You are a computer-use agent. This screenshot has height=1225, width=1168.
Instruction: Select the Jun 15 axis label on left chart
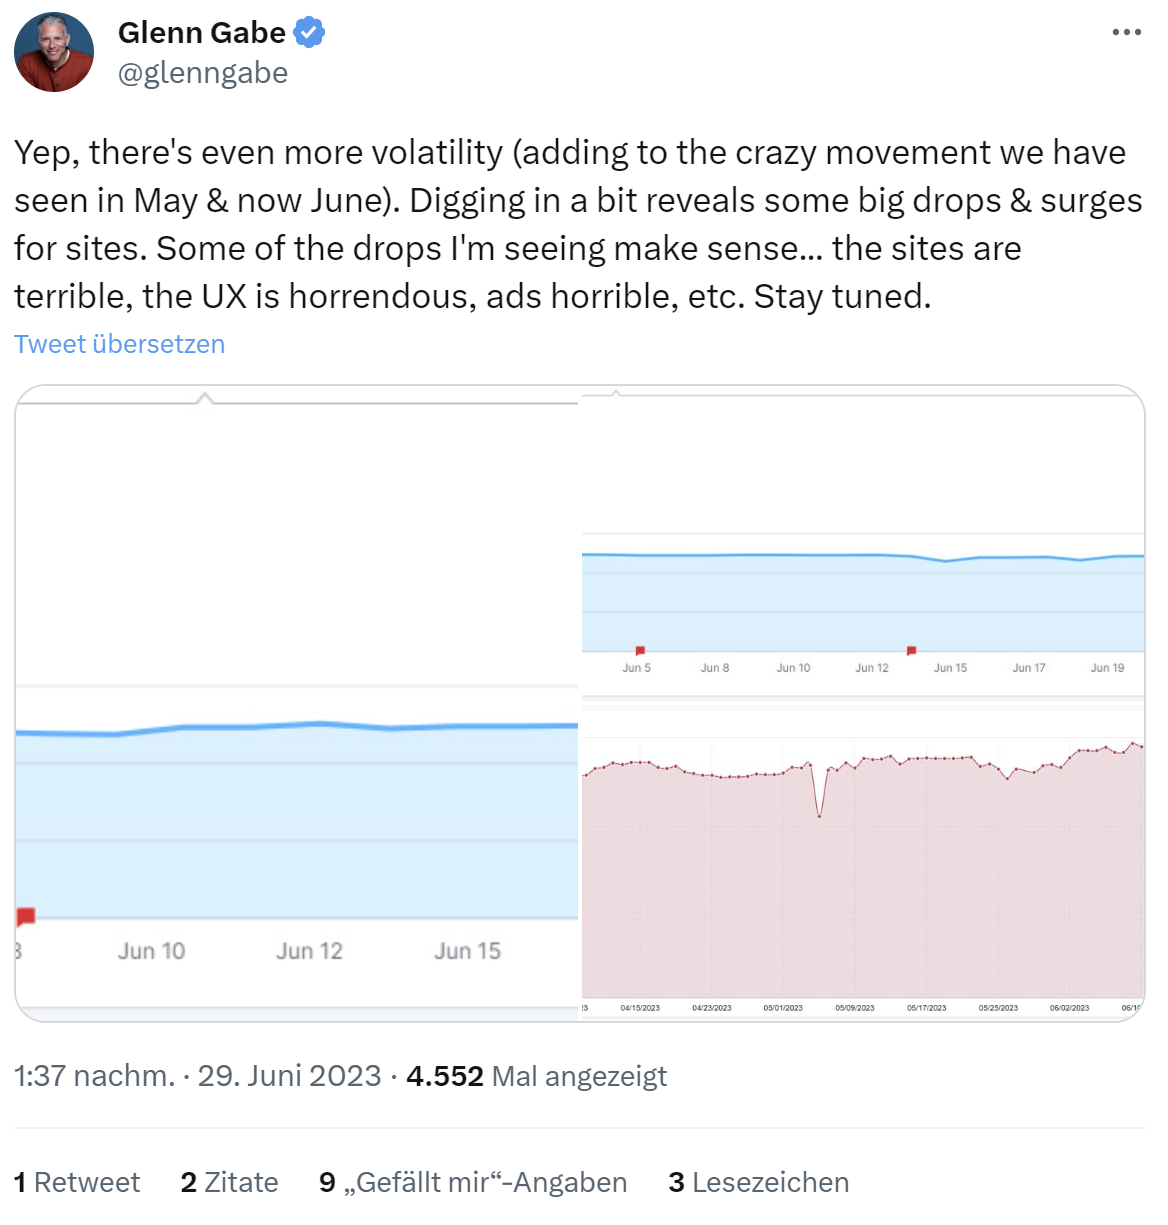pos(466,951)
